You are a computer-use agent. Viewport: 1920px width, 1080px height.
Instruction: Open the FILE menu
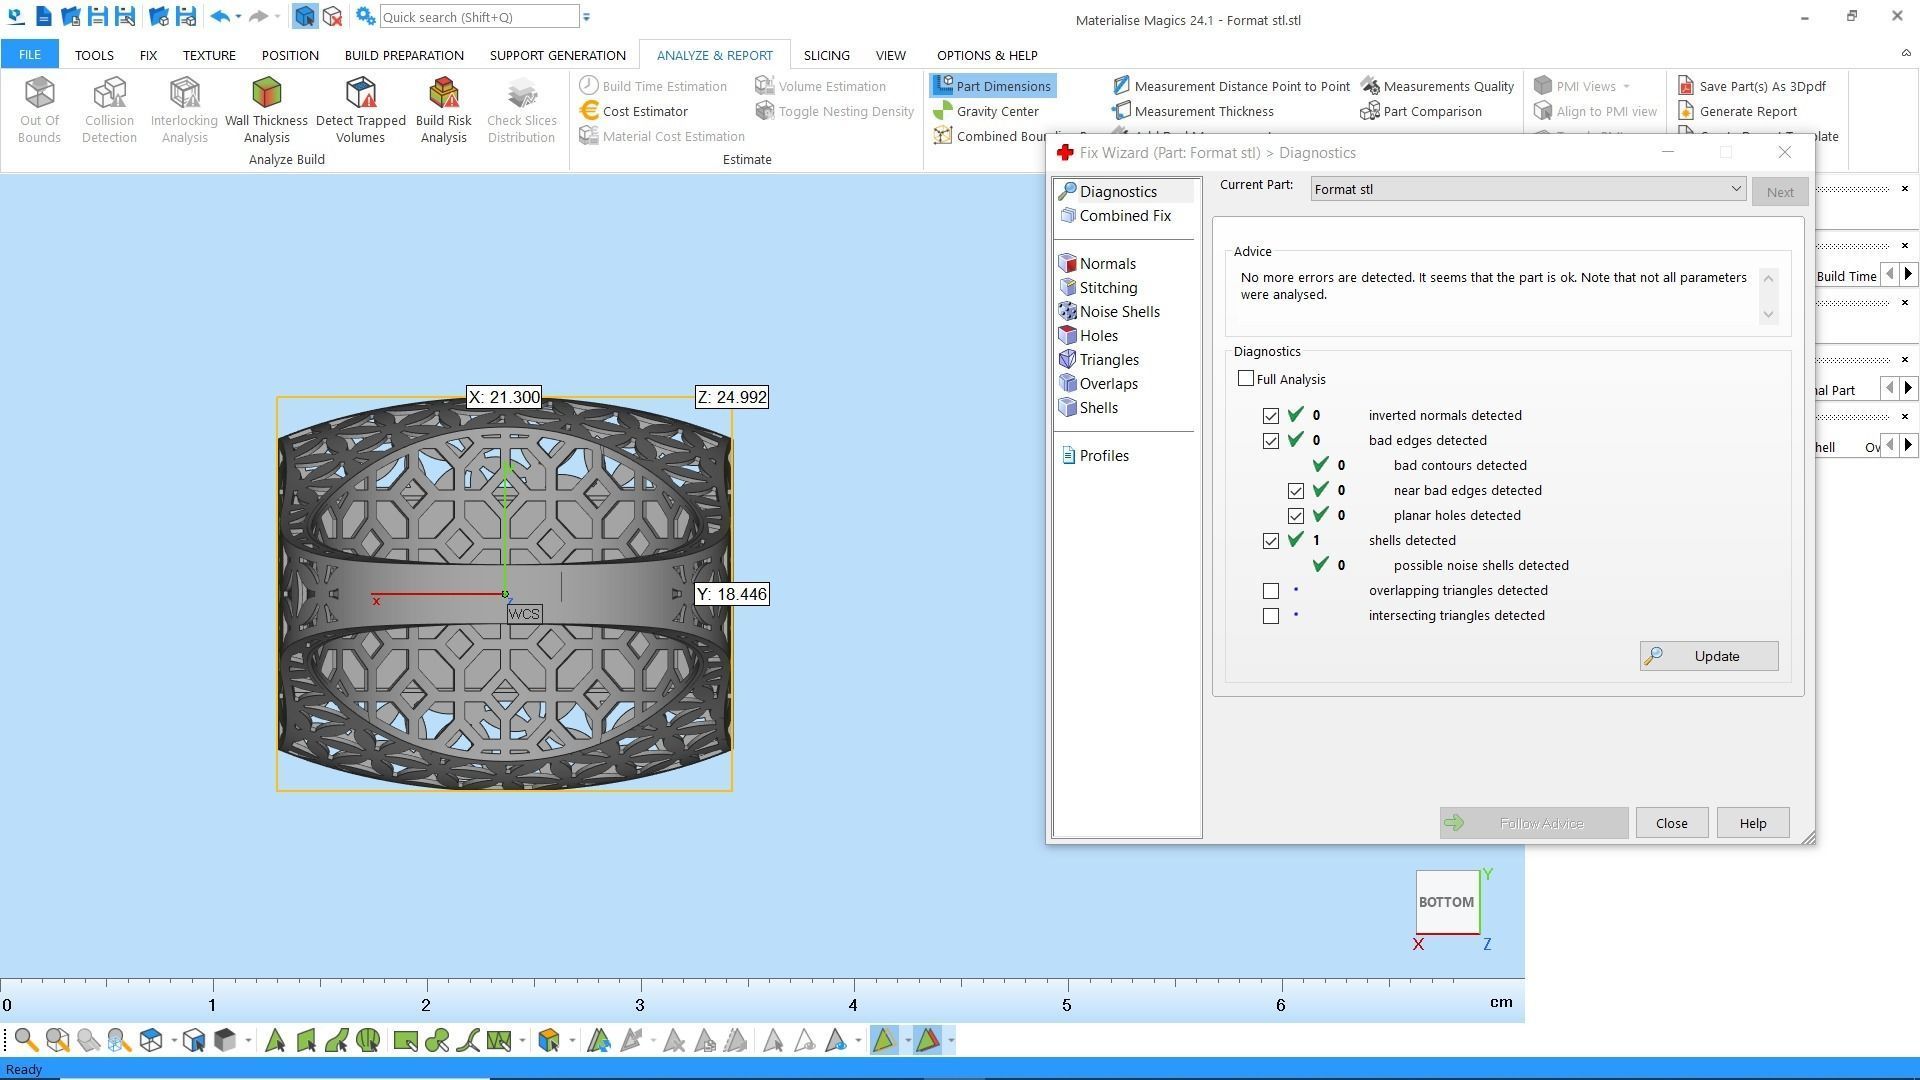[x=29, y=55]
